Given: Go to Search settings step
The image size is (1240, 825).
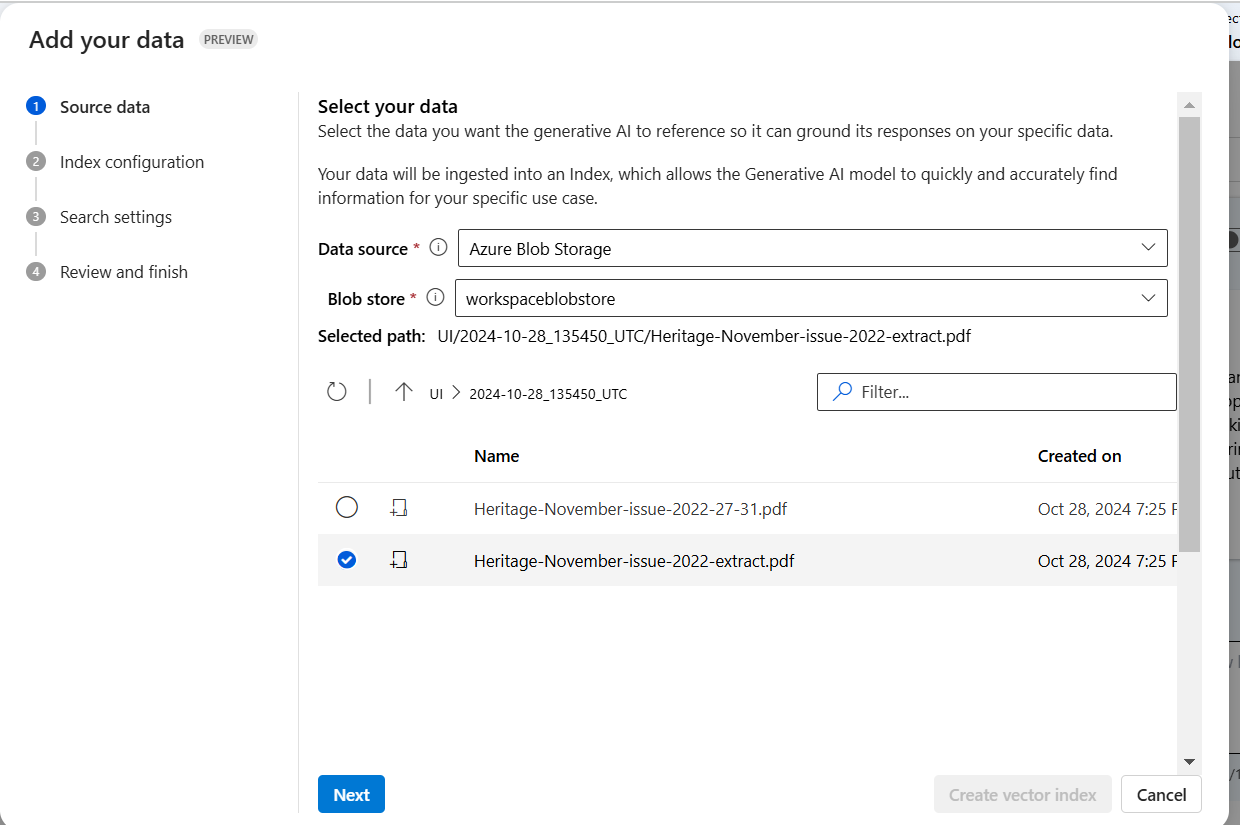Looking at the screenshot, I should click(116, 217).
